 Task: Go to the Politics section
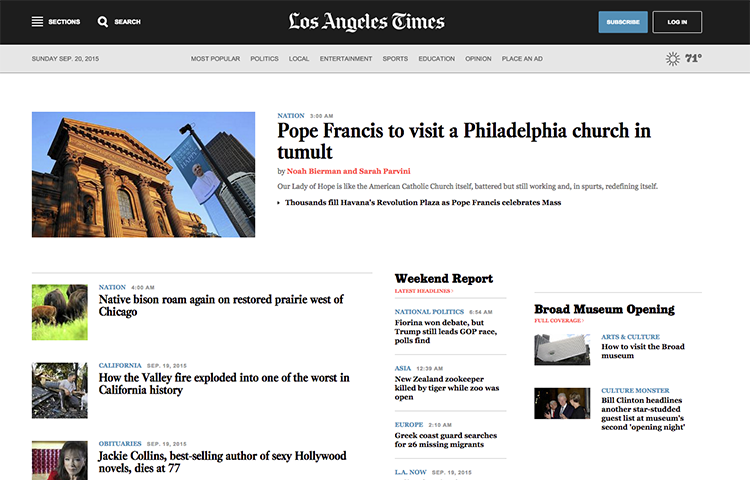coord(264,59)
